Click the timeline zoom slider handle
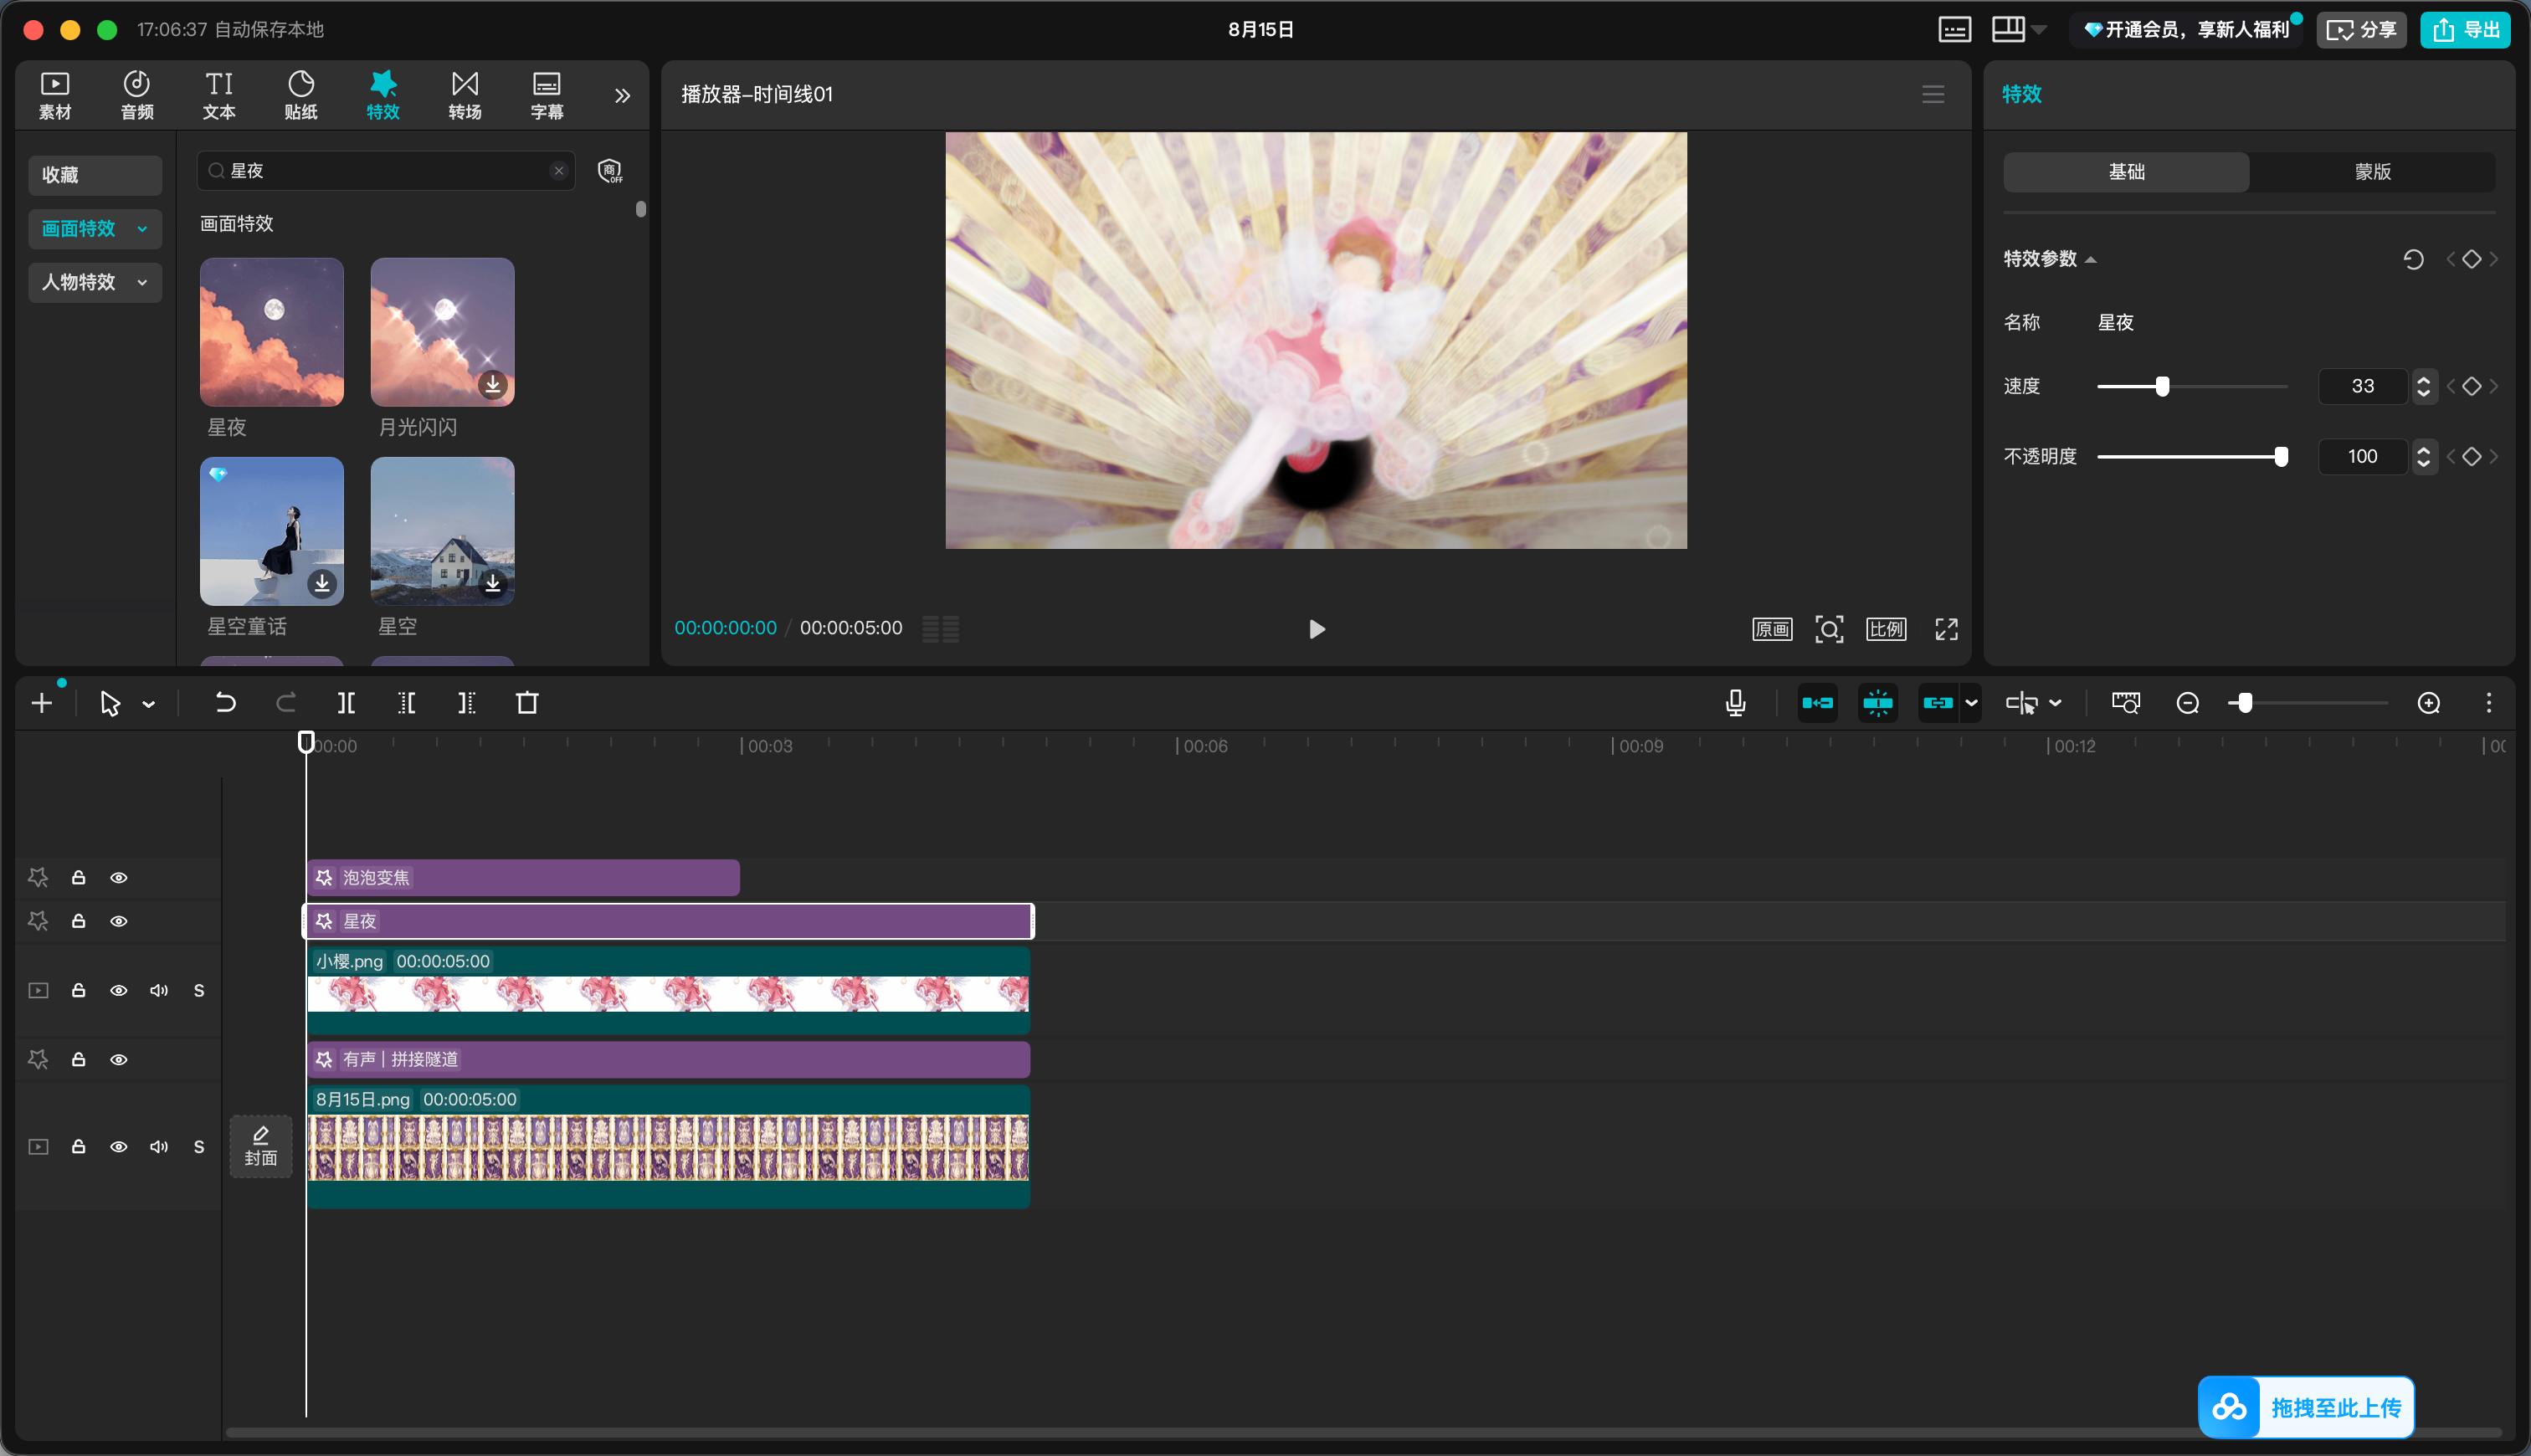The width and height of the screenshot is (2531, 1456). 2245,703
